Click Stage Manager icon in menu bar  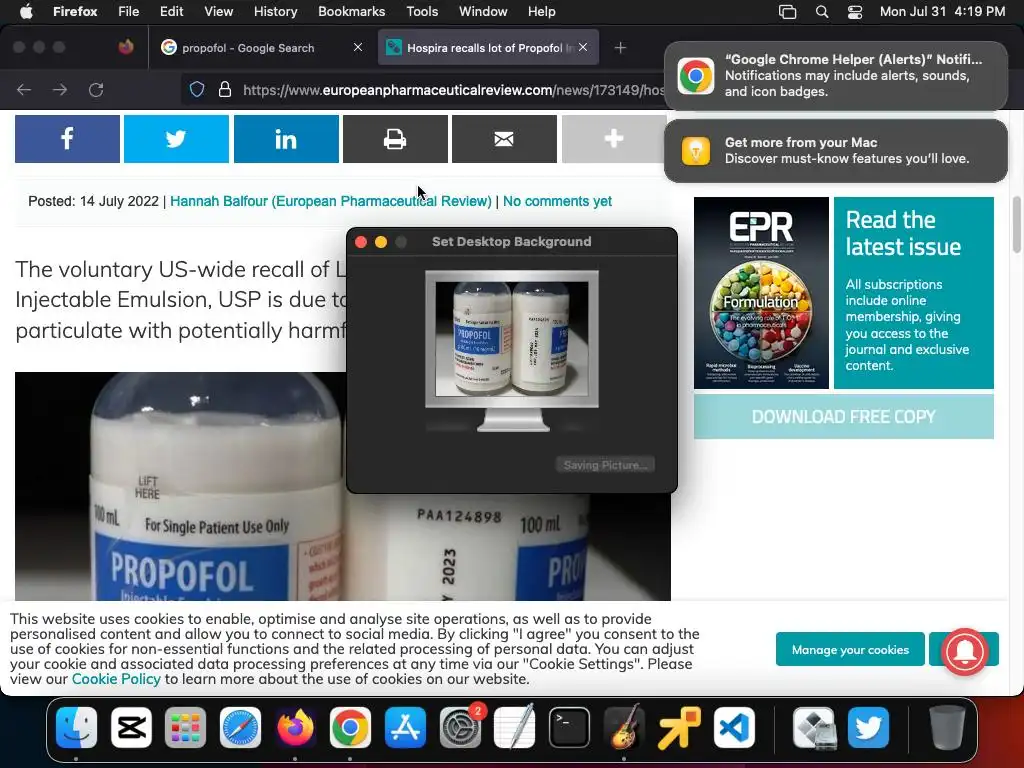(788, 12)
